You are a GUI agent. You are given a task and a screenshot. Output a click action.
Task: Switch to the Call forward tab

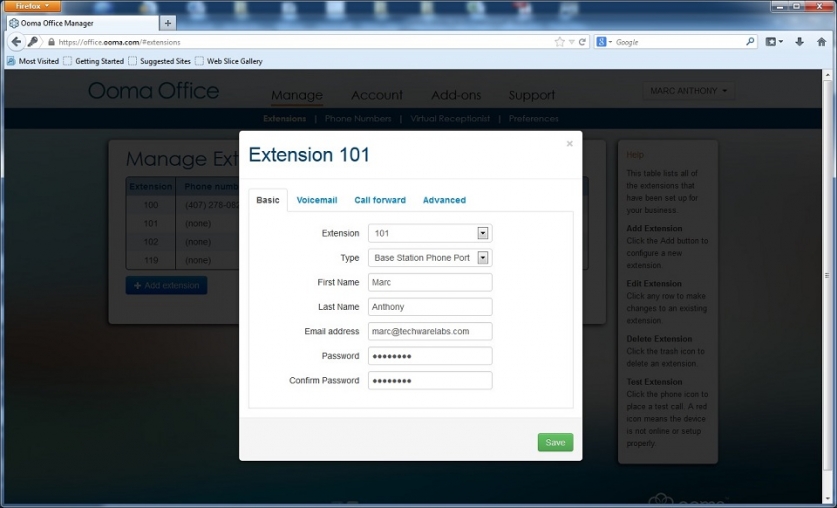(380, 200)
